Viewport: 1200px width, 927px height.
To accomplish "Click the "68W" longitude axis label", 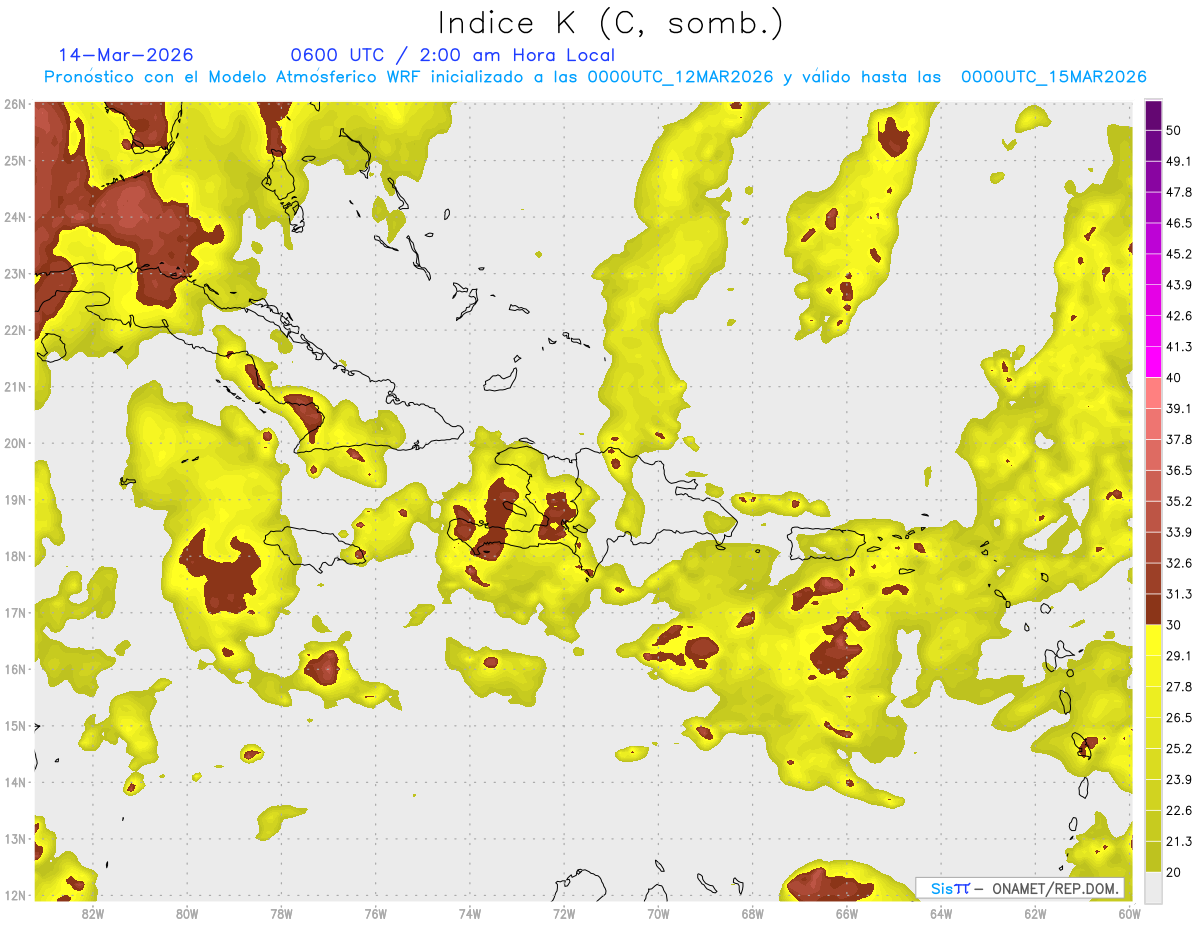I will click(753, 914).
